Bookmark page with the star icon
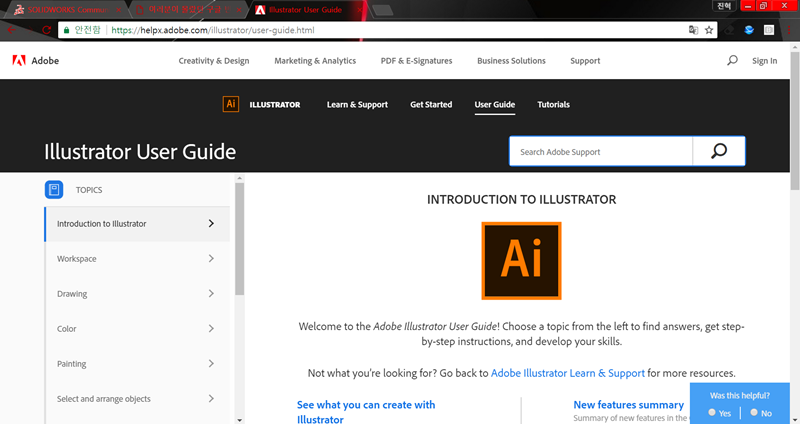The width and height of the screenshot is (800, 424). click(709, 30)
